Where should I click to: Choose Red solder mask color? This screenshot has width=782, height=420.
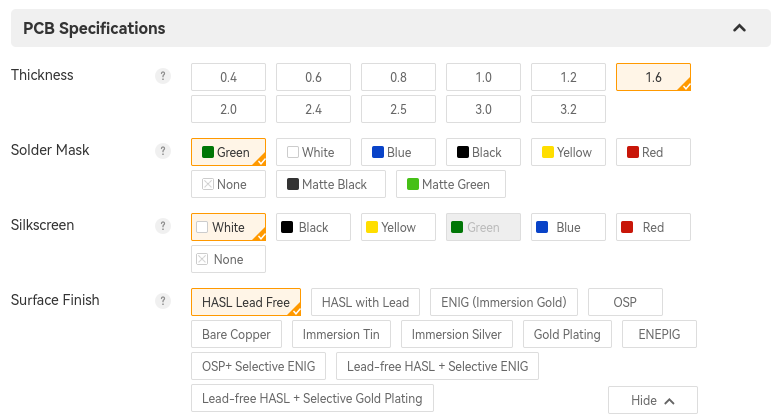653,152
